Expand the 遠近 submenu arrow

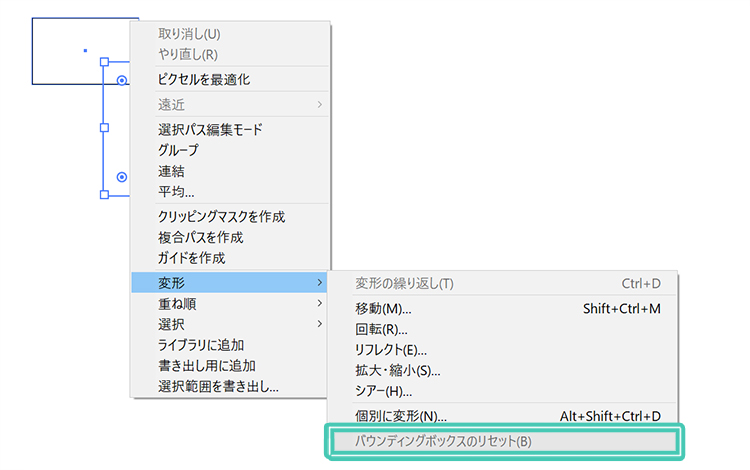pyautogui.click(x=320, y=105)
